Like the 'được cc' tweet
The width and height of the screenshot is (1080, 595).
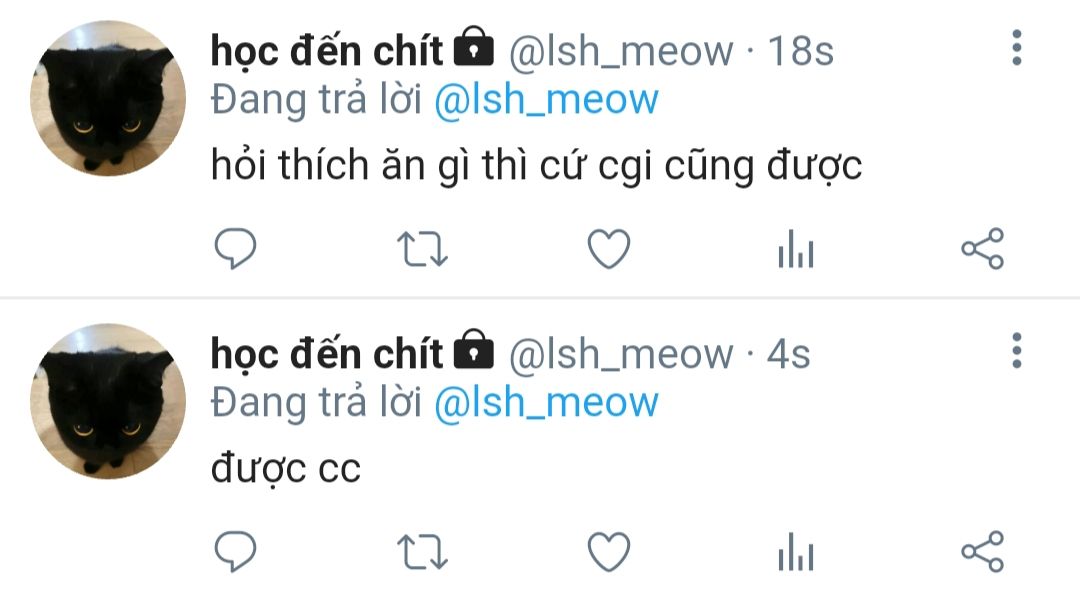point(609,552)
